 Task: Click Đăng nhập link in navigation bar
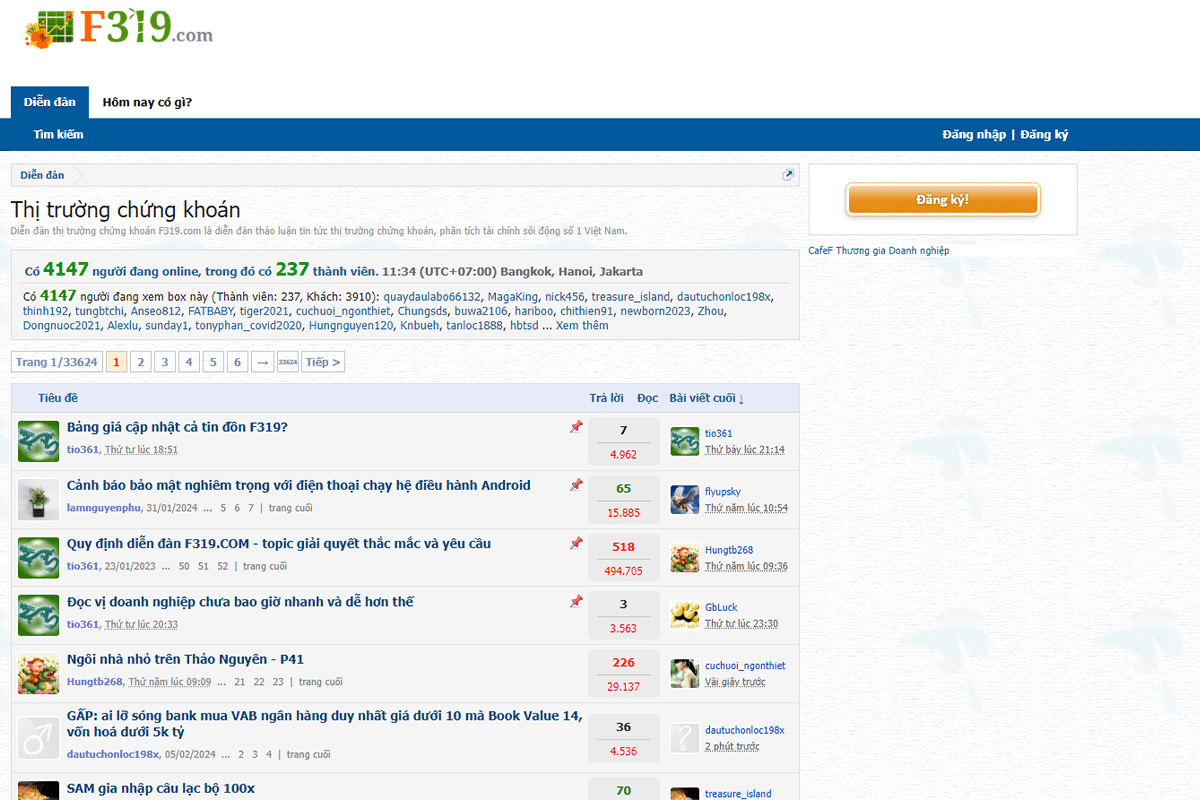973,134
